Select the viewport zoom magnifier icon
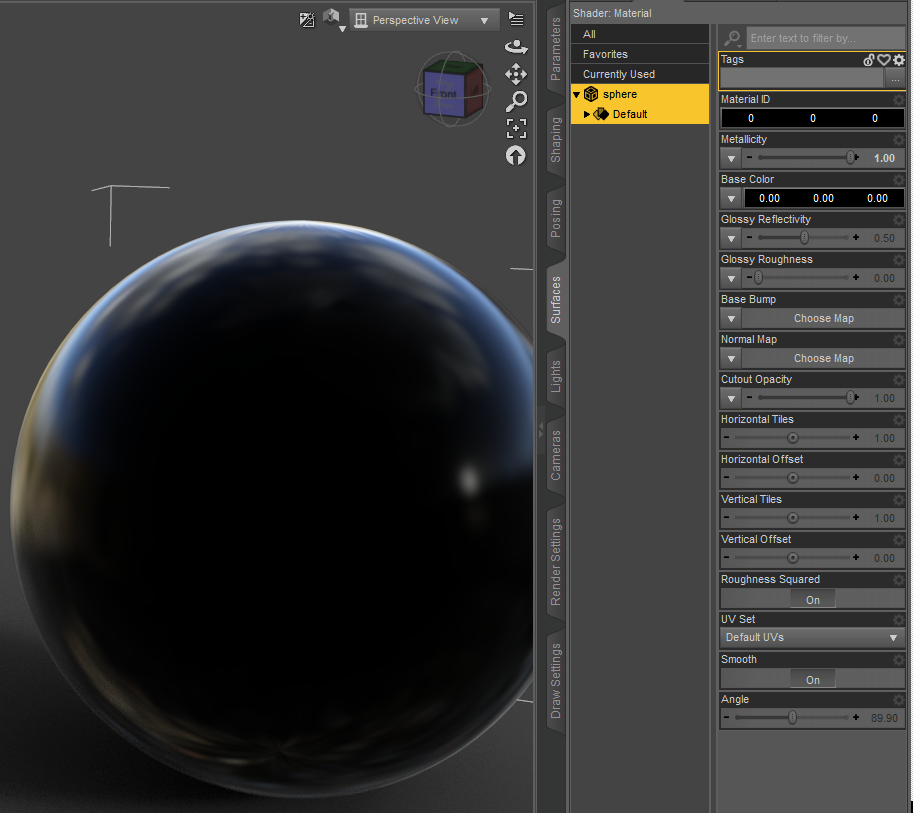The width and height of the screenshot is (913, 813). click(x=516, y=101)
